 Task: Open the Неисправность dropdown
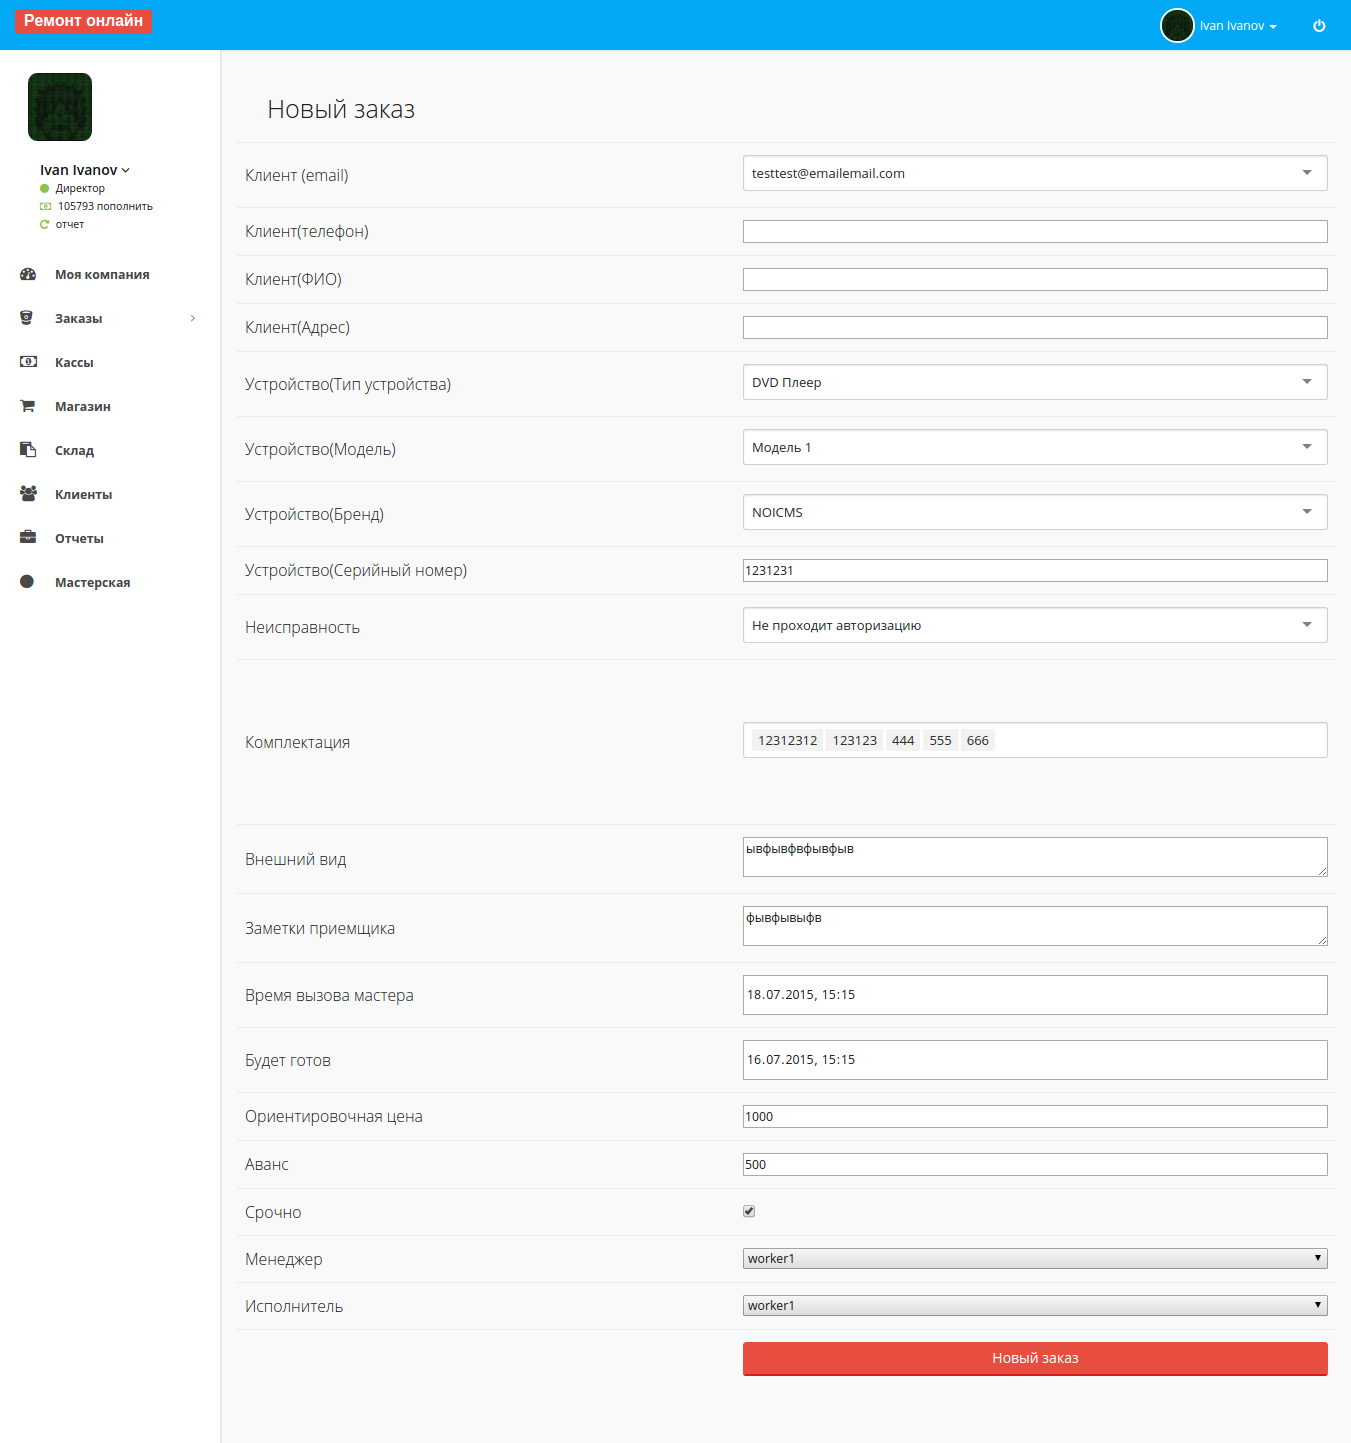point(1034,625)
